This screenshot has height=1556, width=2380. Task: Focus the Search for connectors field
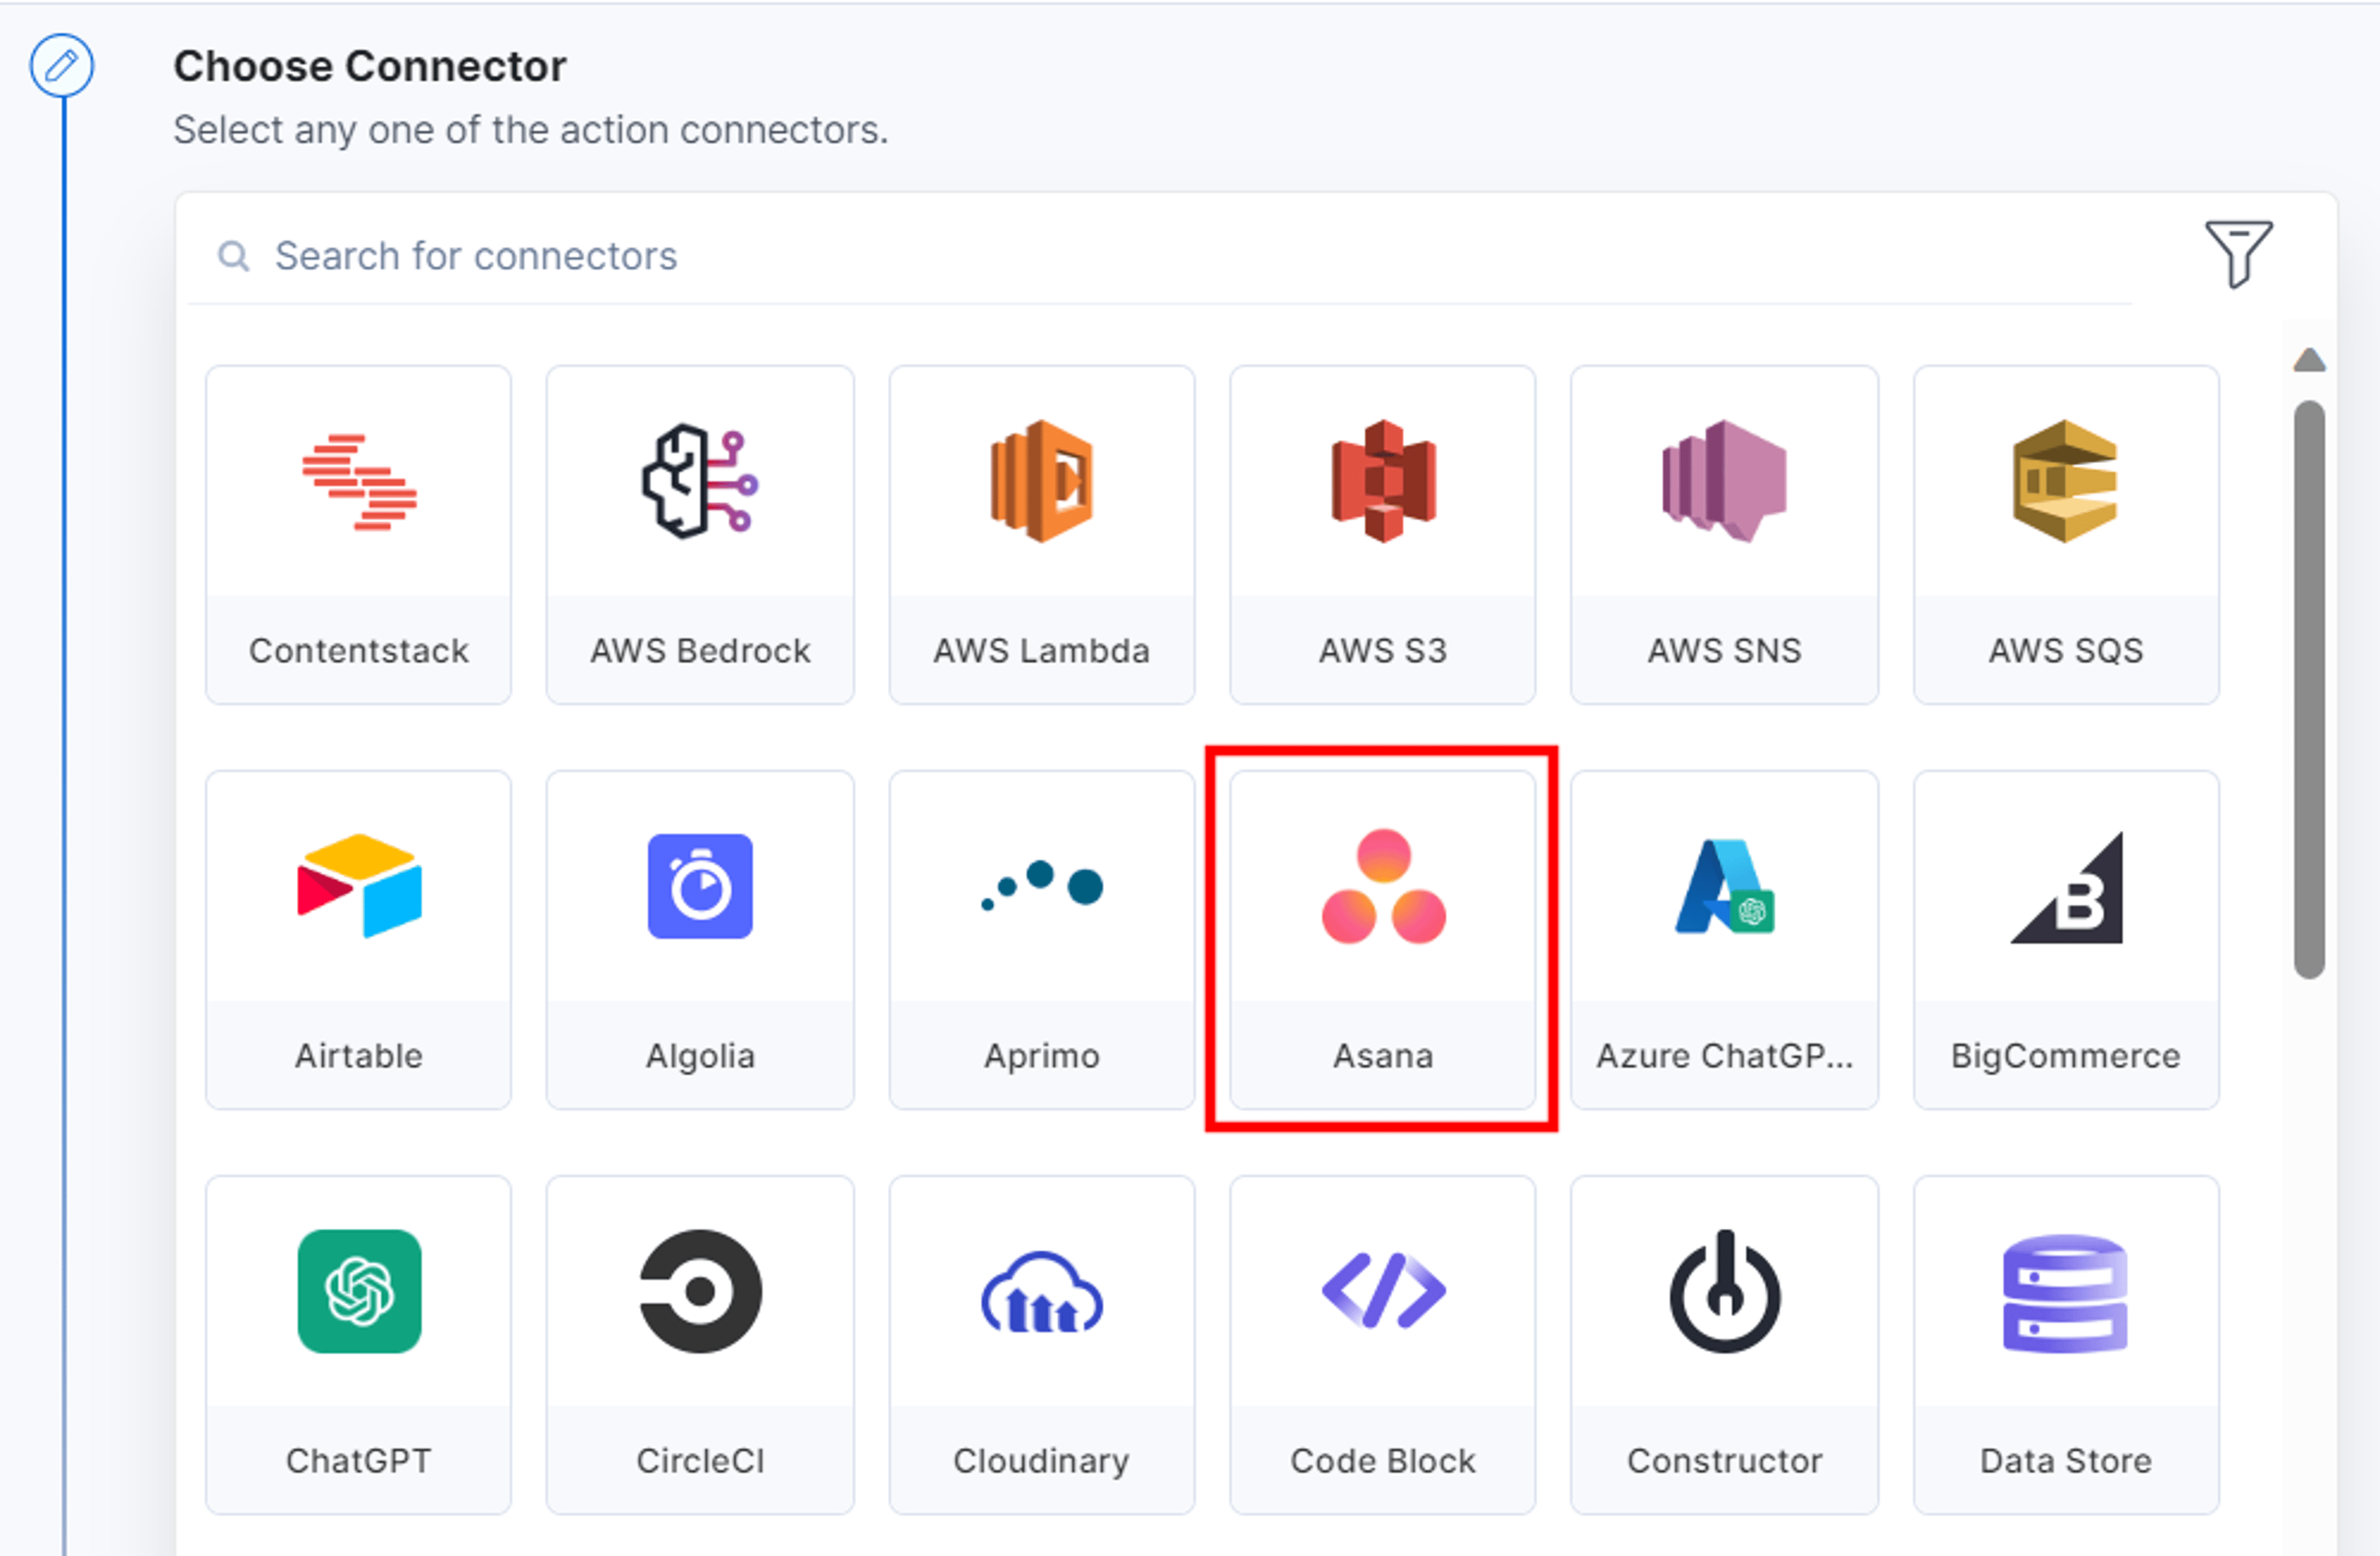click(1160, 256)
